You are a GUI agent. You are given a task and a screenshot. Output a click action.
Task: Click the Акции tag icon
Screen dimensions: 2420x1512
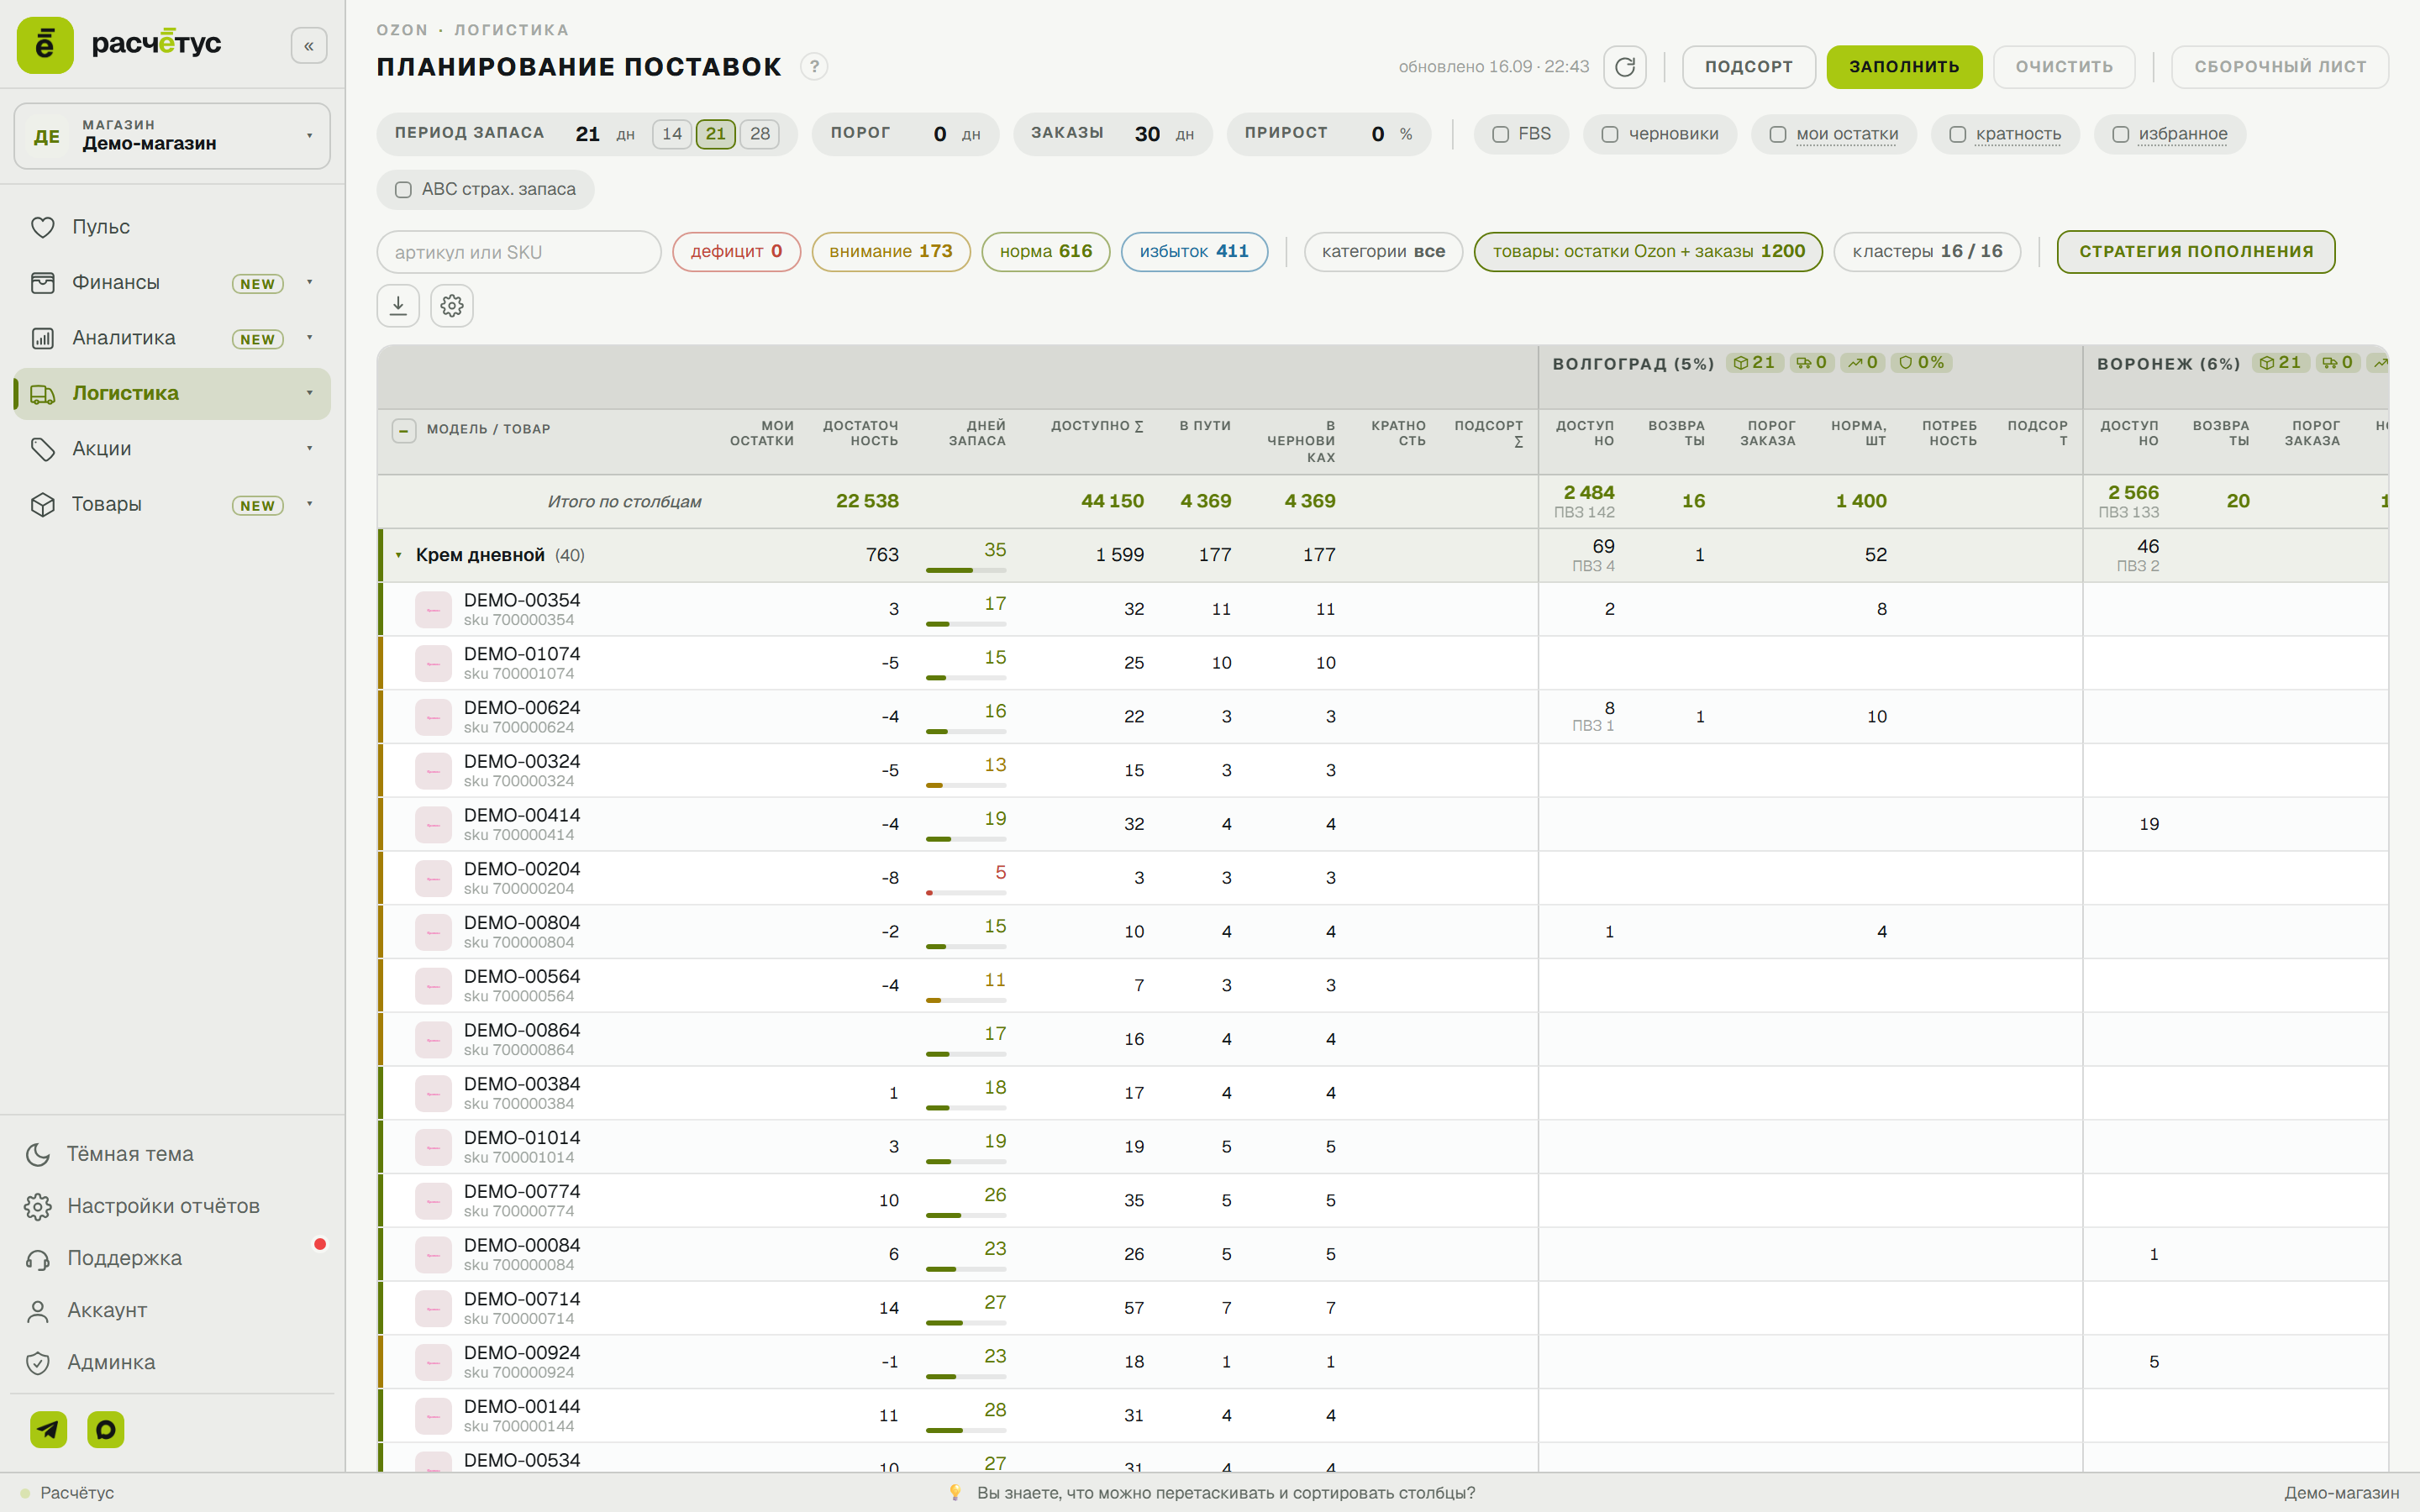[x=42, y=449]
